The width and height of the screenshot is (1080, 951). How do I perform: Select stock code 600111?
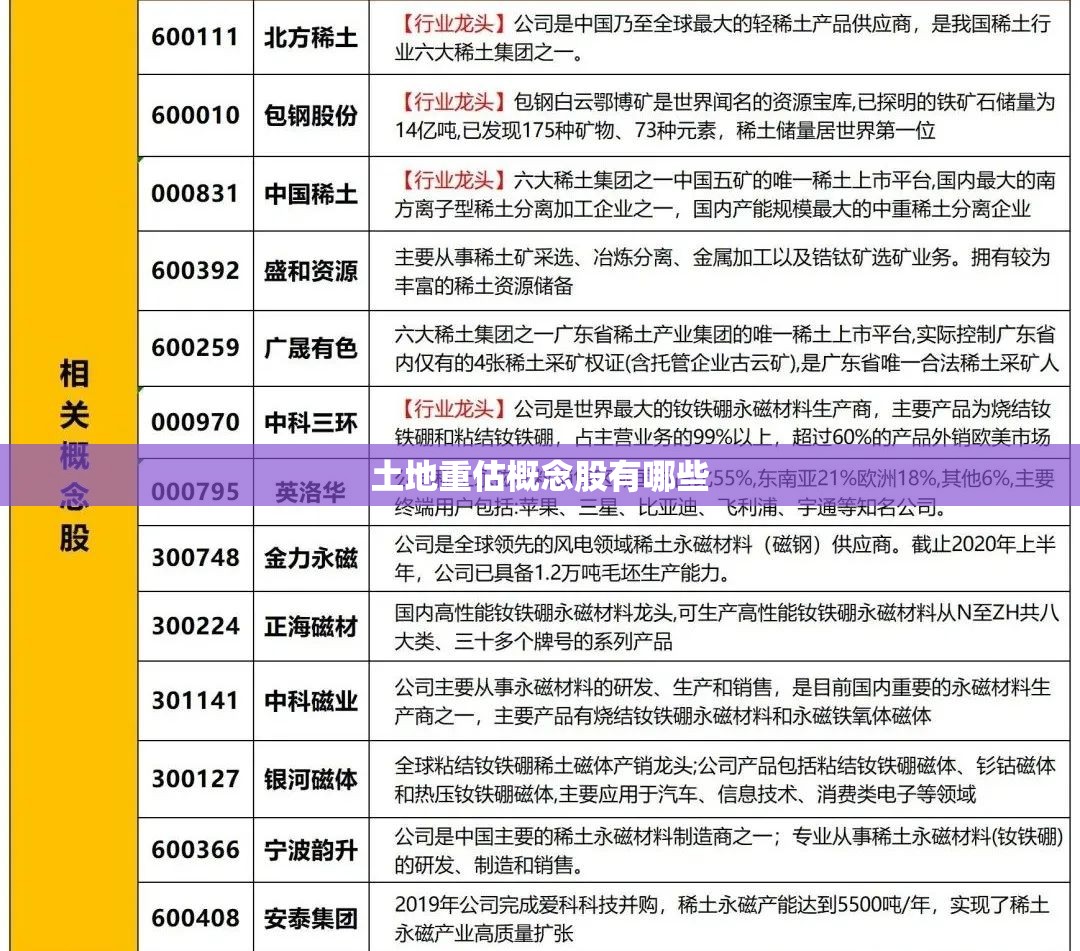[195, 37]
